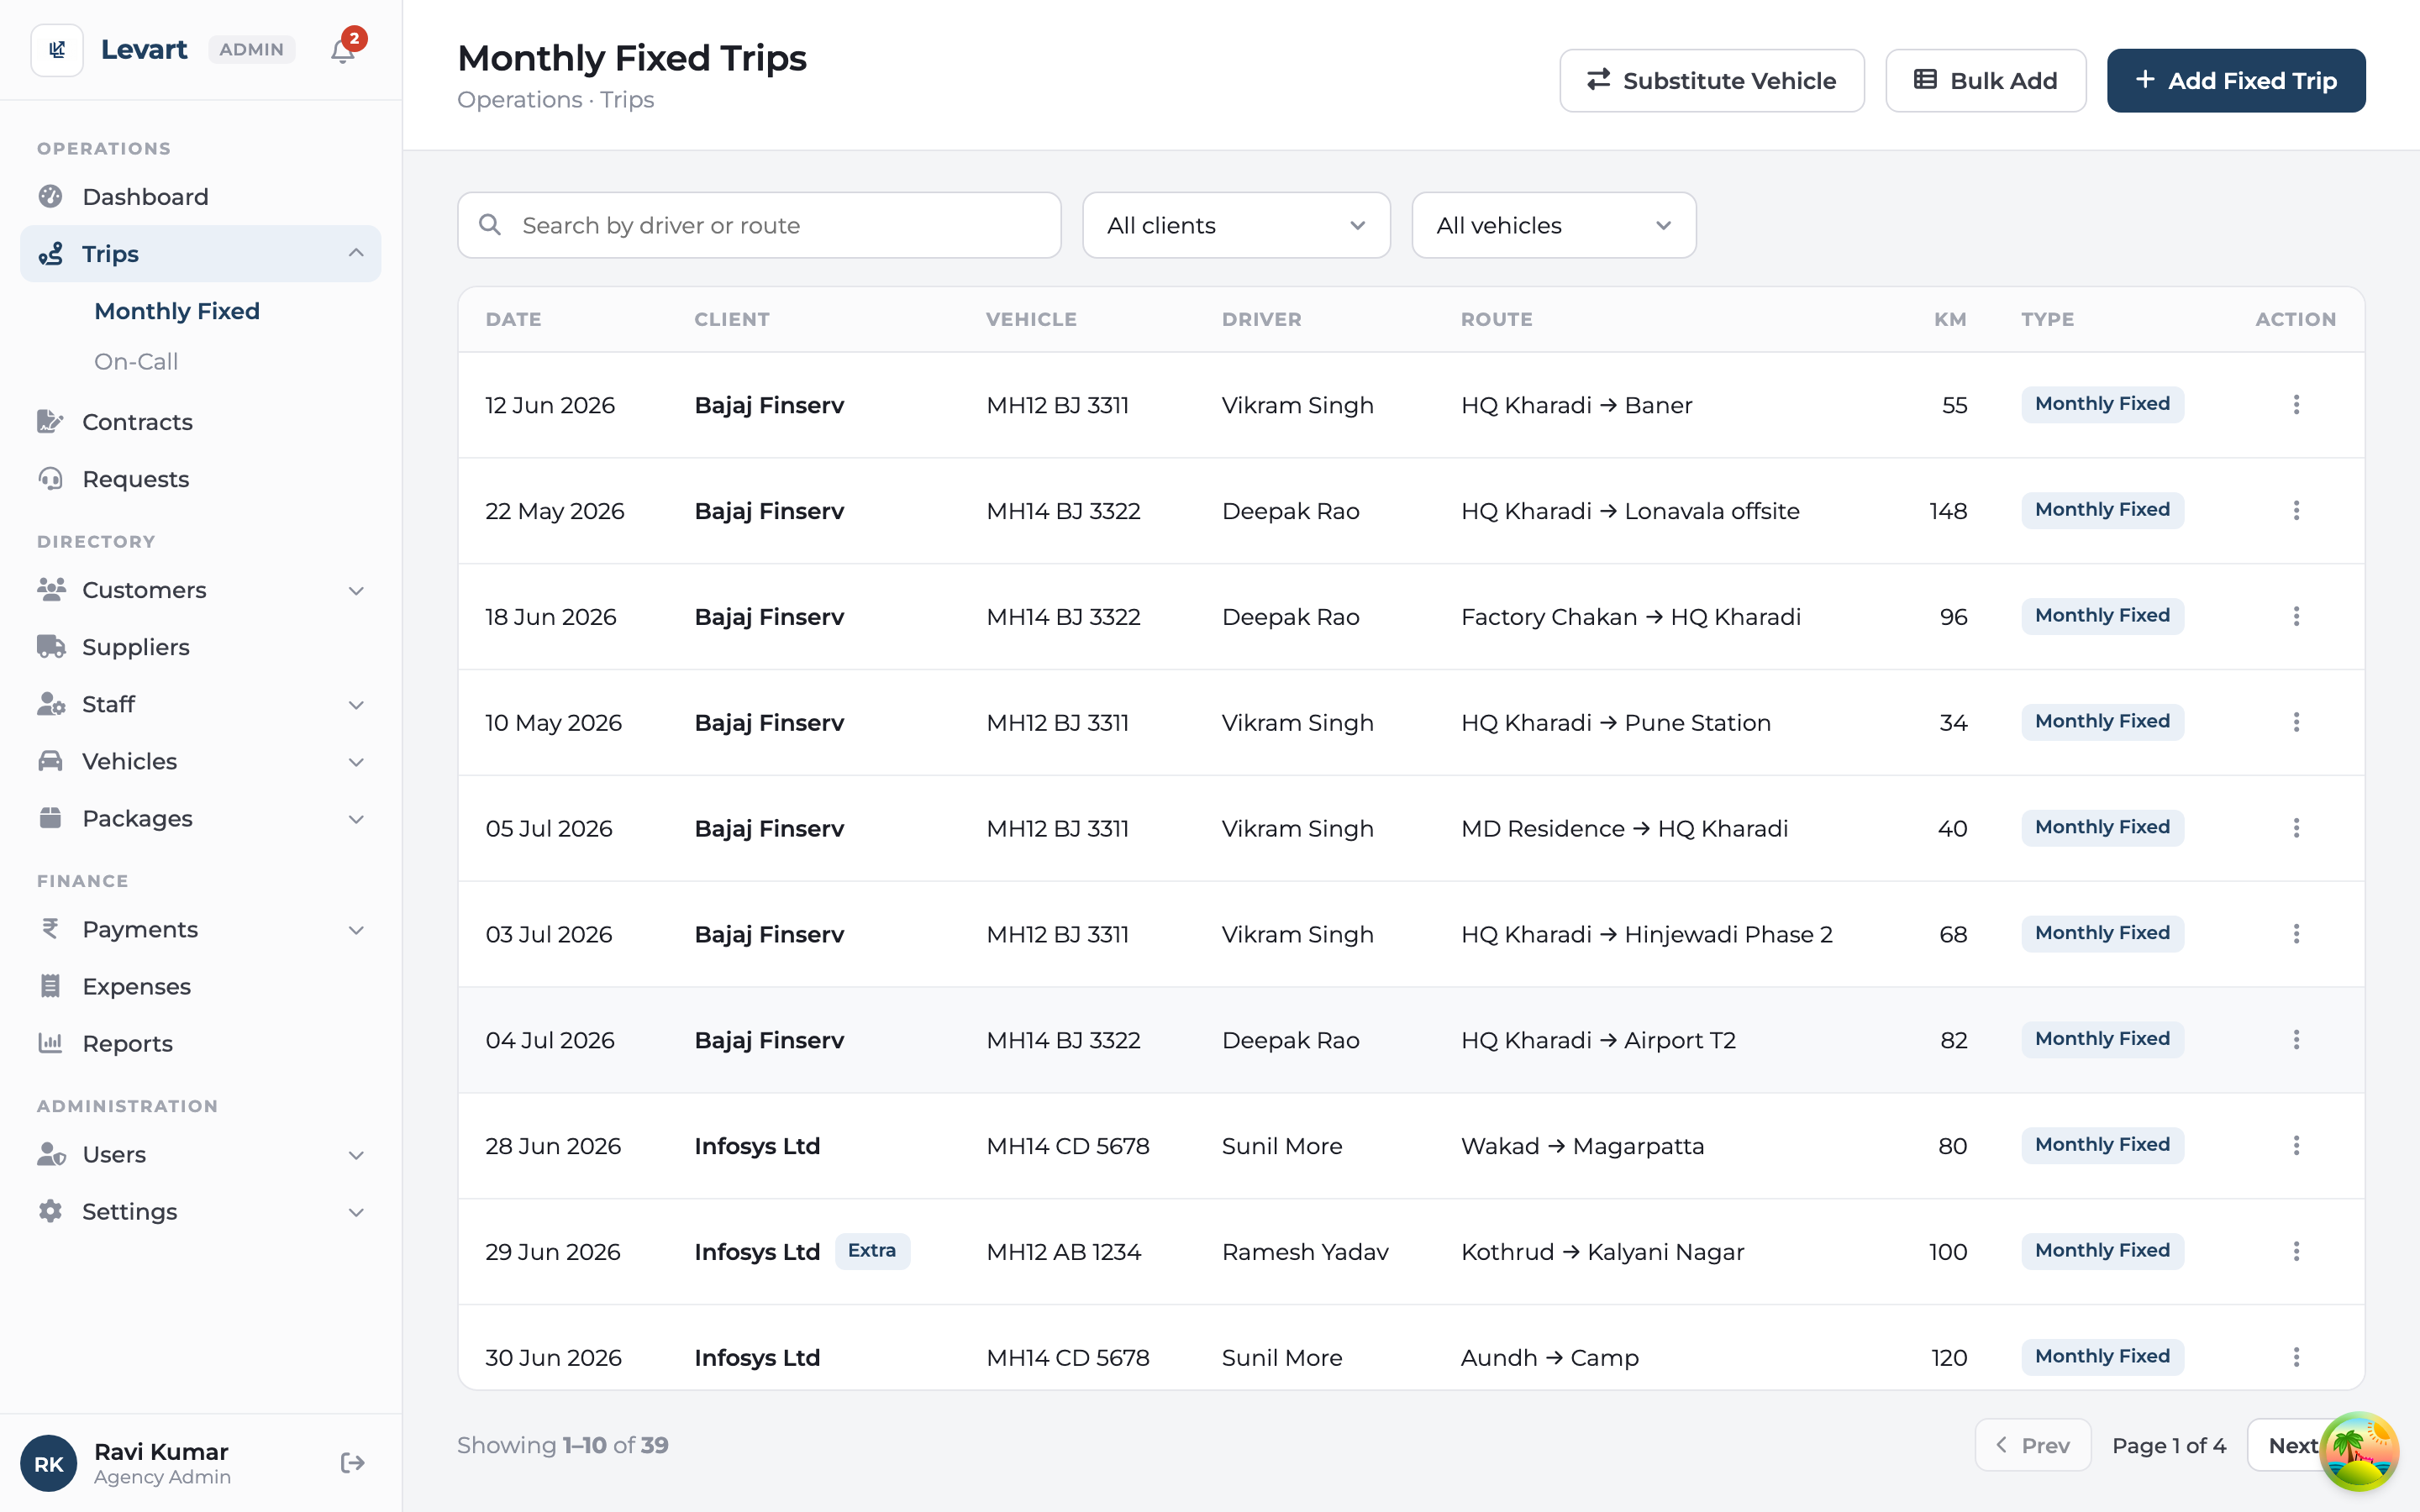Click the Levart logo icon
Screen dimensions: 2420x1512
pyautogui.click(x=57, y=50)
